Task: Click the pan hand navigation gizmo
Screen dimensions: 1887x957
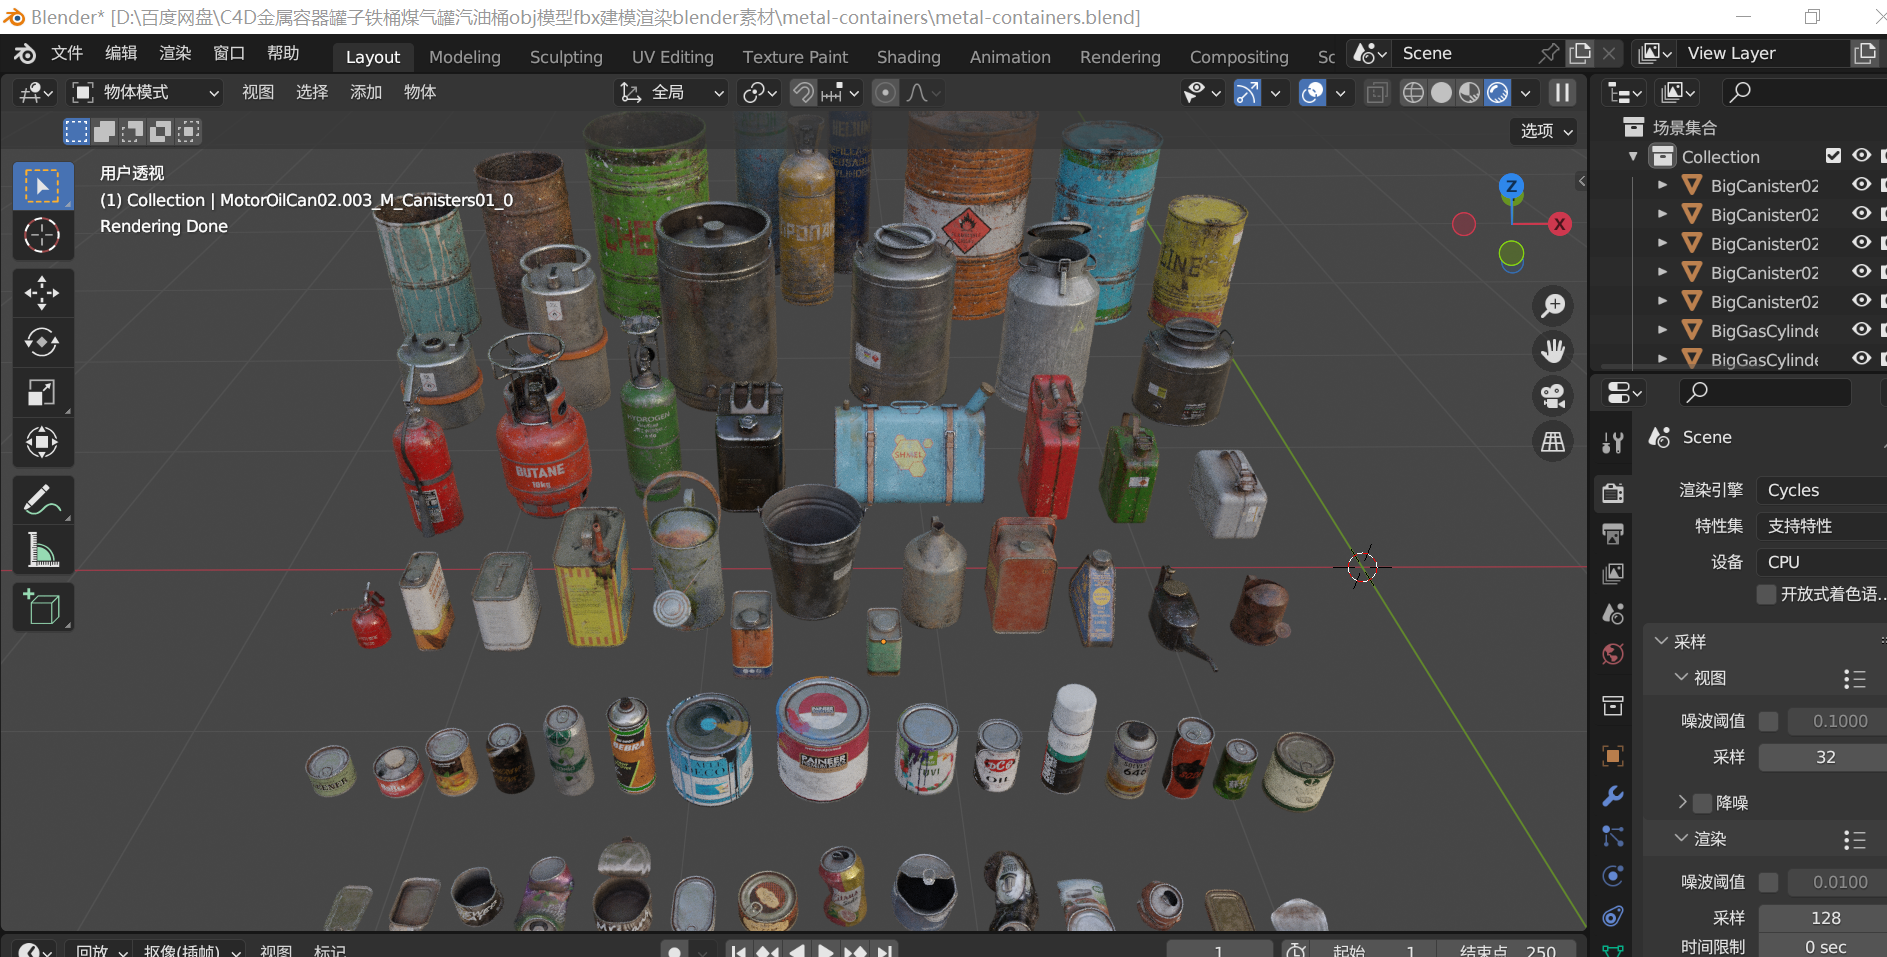Action: coord(1553,350)
